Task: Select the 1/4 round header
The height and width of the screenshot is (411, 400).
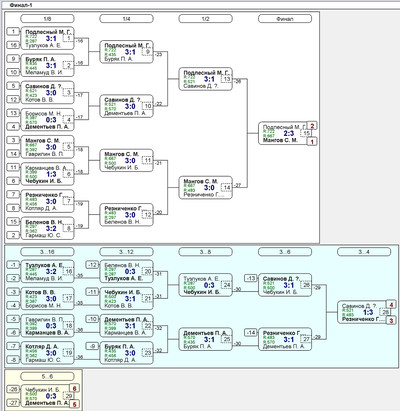Action: point(126,19)
